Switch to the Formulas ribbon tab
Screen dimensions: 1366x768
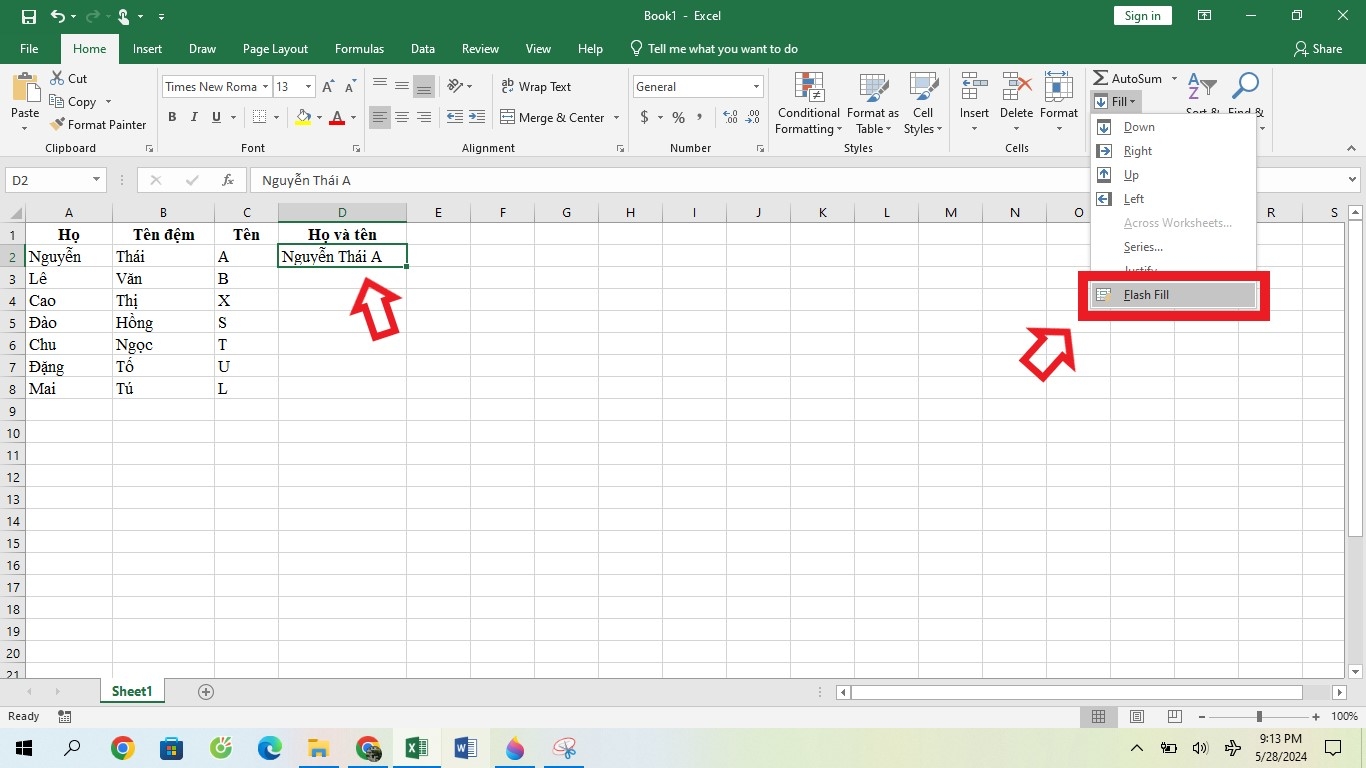359,48
